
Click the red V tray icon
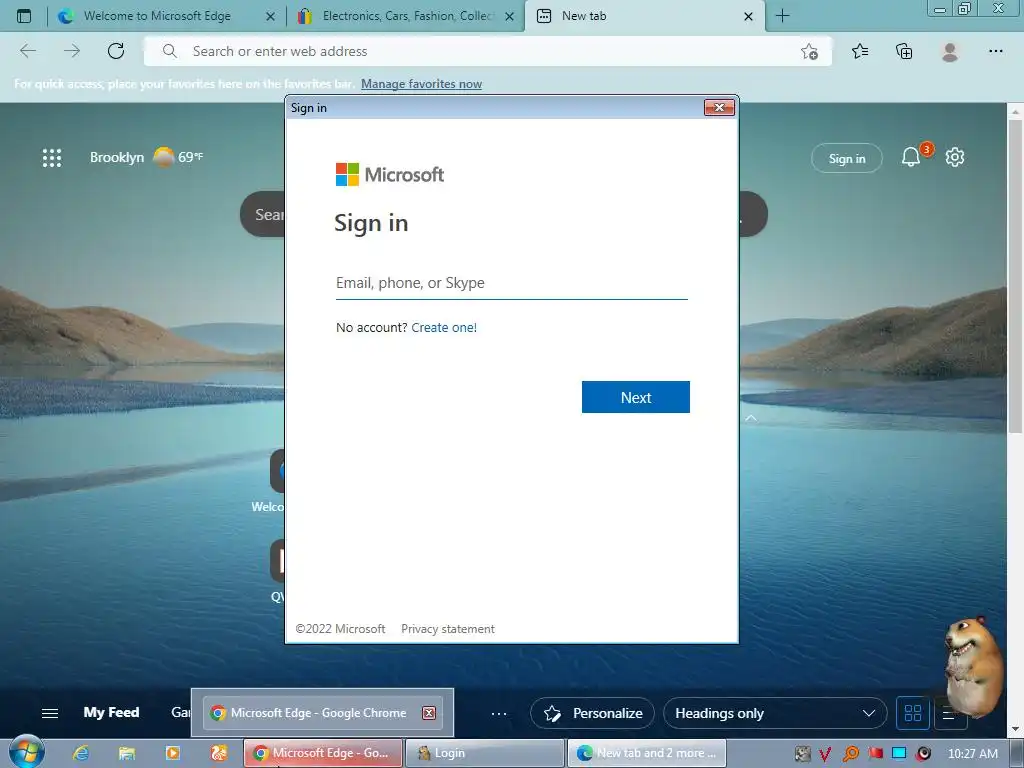click(825, 754)
